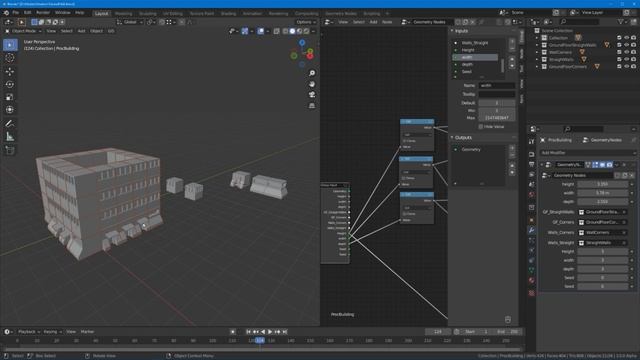The image size is (640, 360).
Task: Click the current frame marker on timeline
Action: pyautogui.click(x=260, y=340)
